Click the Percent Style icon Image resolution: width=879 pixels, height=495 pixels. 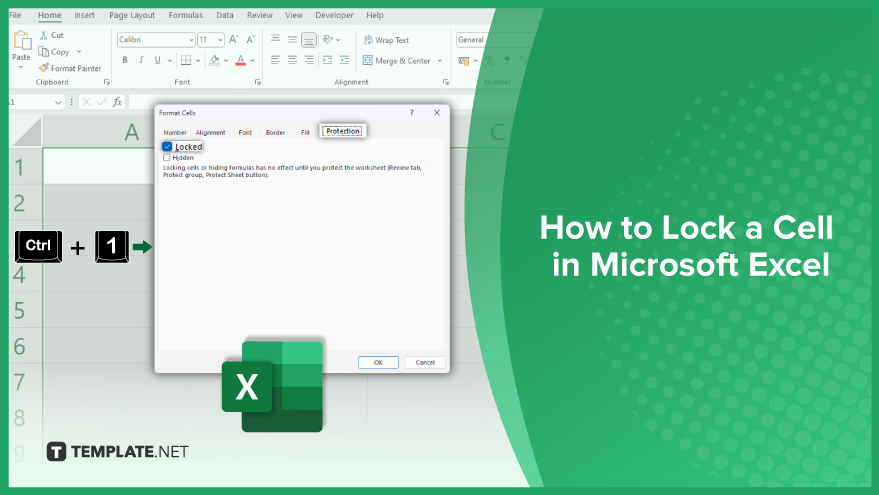tap(490, 61)
